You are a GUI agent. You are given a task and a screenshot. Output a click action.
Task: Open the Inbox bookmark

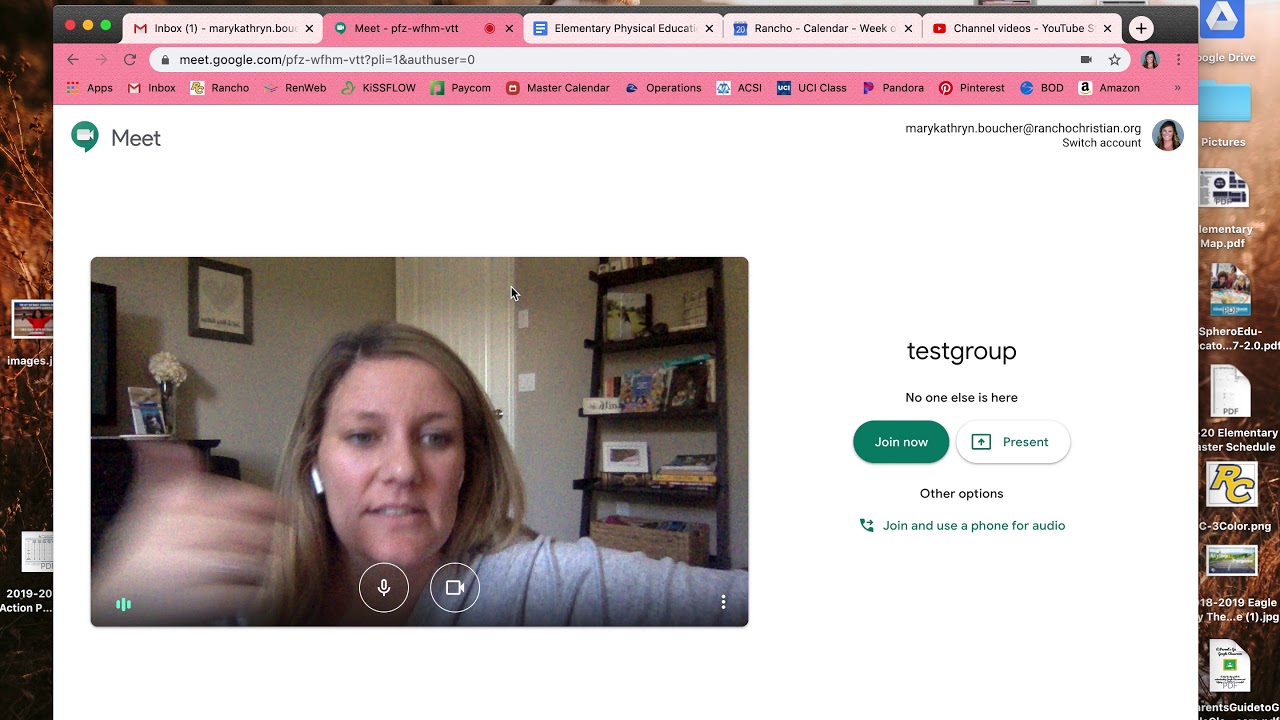pyautogui.click(x=151, y=88)
